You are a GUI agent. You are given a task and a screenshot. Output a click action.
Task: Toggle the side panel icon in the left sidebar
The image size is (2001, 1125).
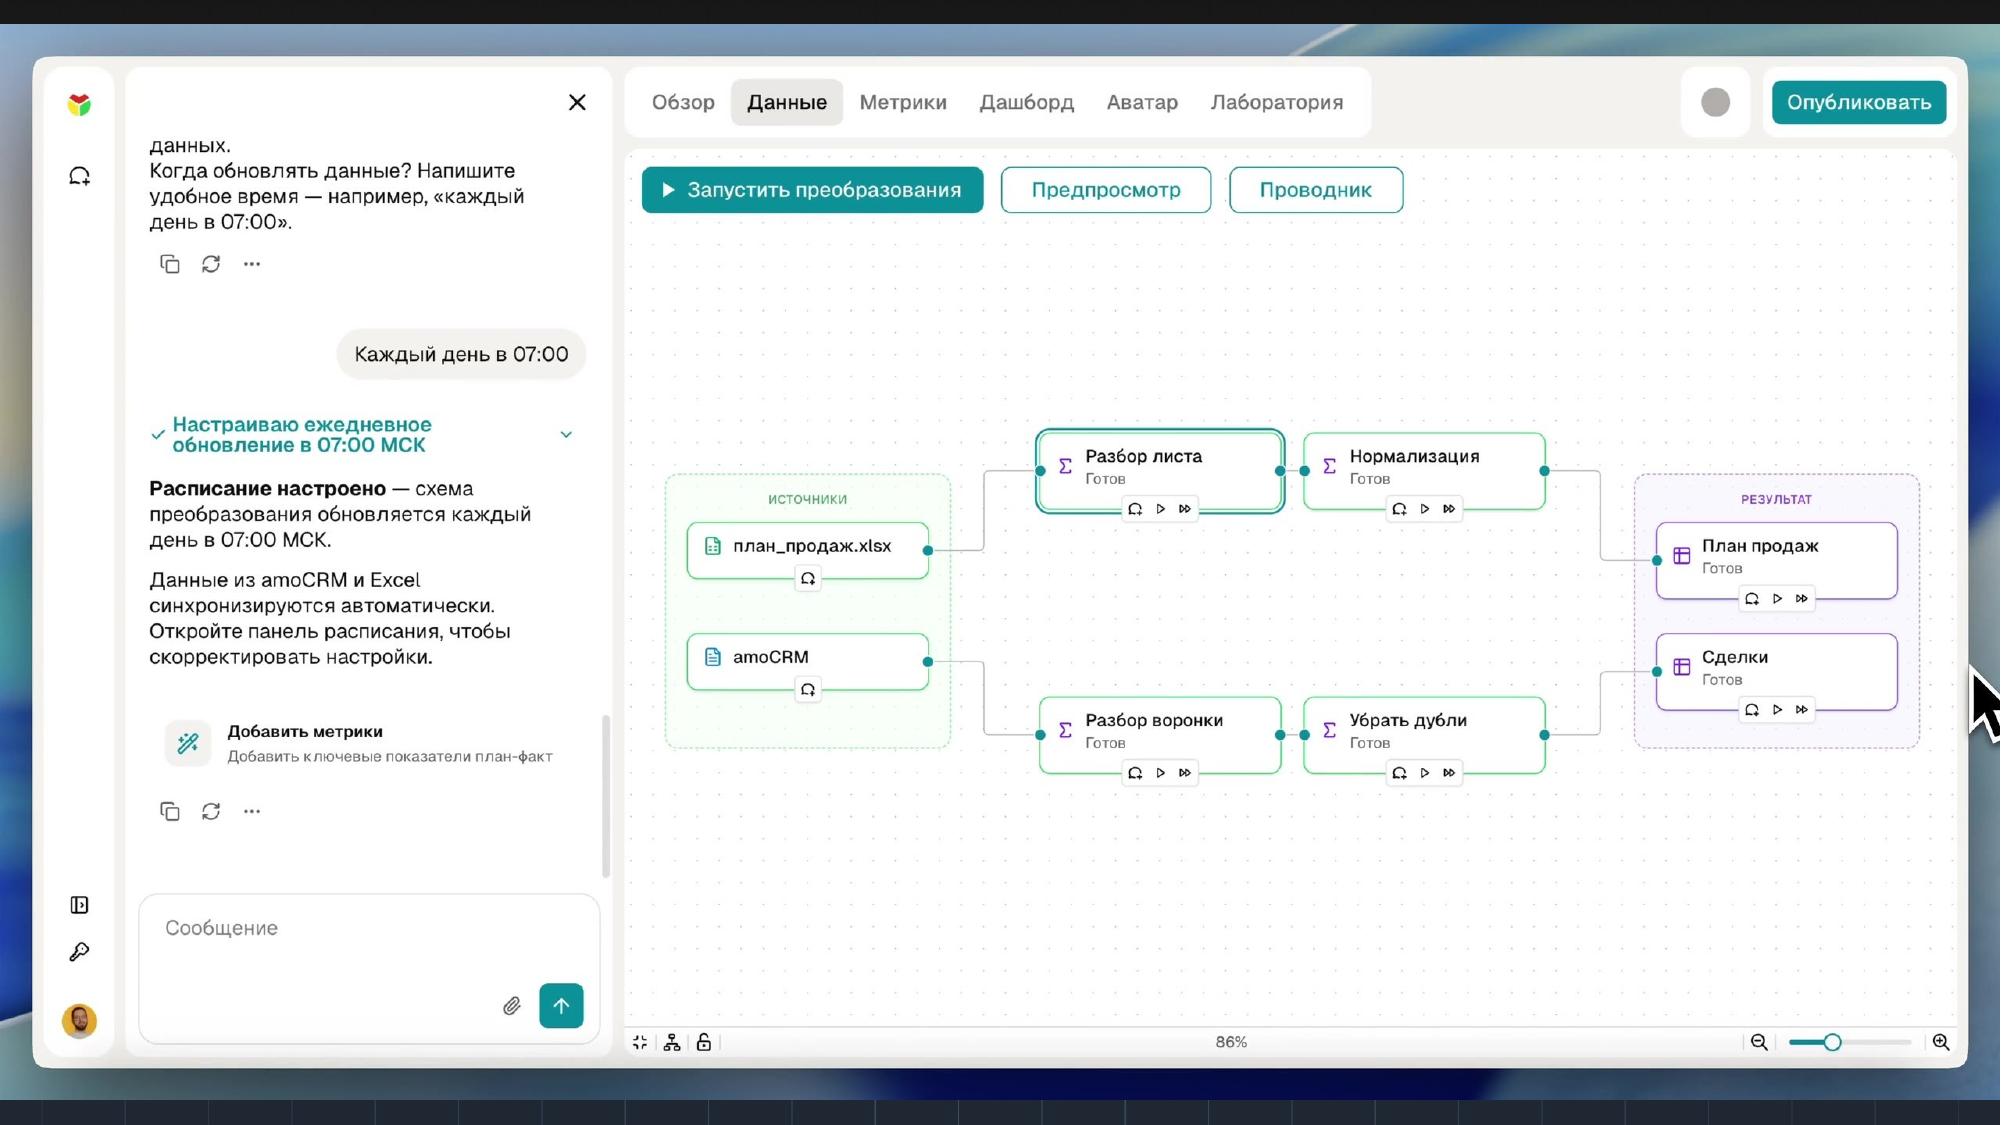(x=80, y=905)
